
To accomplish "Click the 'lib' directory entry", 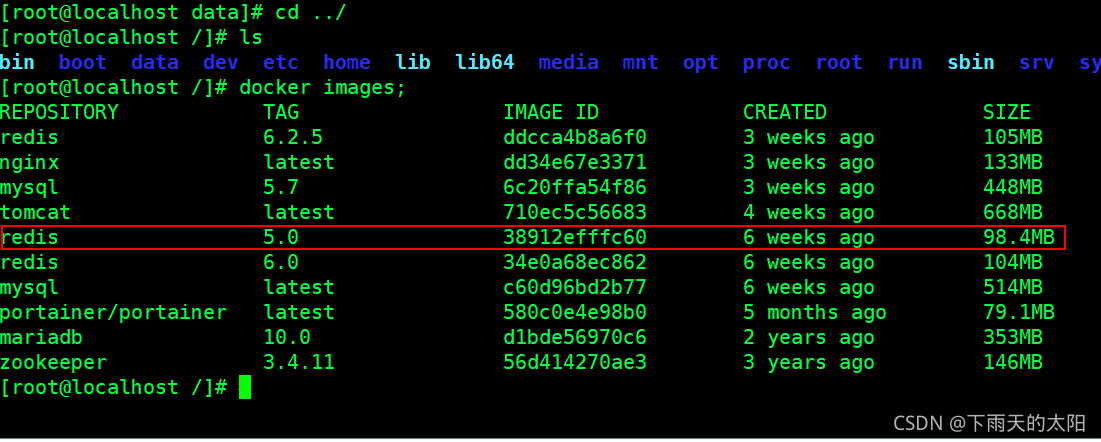I will (x=413, y=63).
